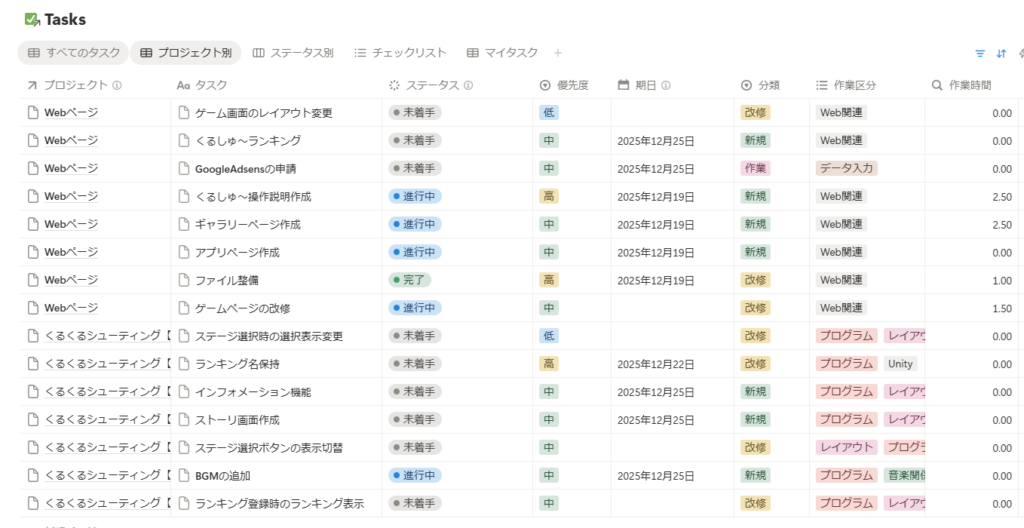The height and width of the screenshot is (528, 1024).
Task: Switch to the ステータス別 view tab
Action: 293,53
